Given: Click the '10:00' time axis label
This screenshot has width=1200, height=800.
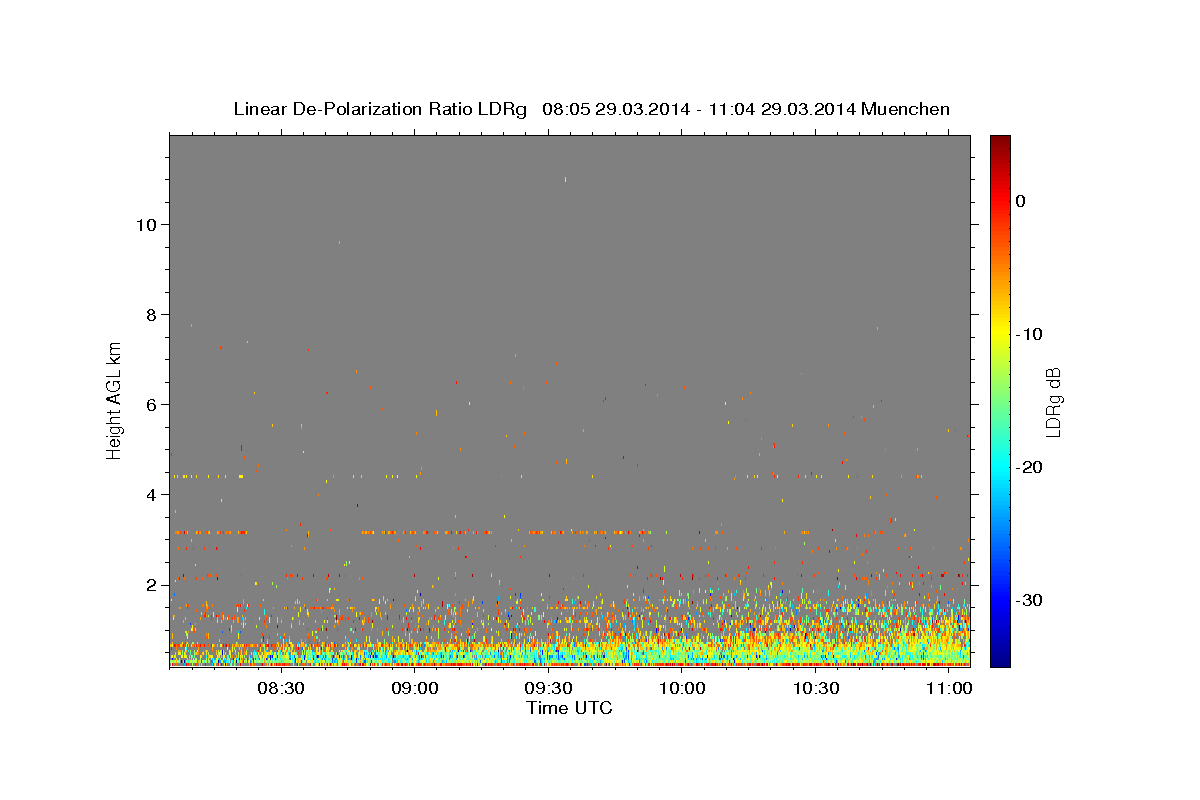Looking at the screenshot, I should 682,688.
